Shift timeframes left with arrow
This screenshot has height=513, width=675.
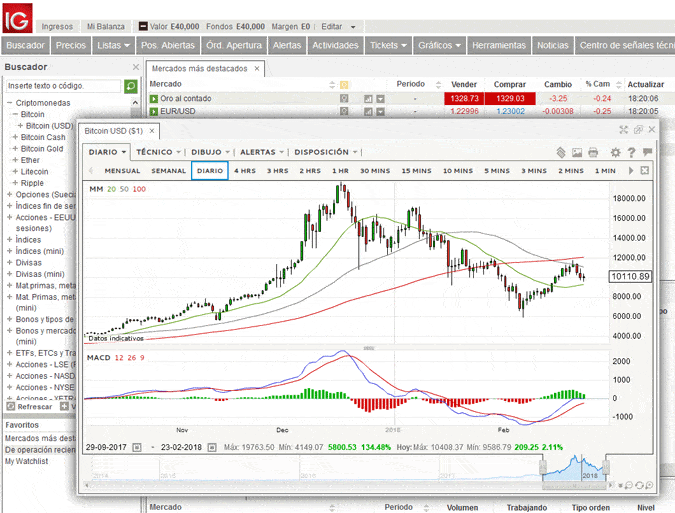(x=91, y=170)
